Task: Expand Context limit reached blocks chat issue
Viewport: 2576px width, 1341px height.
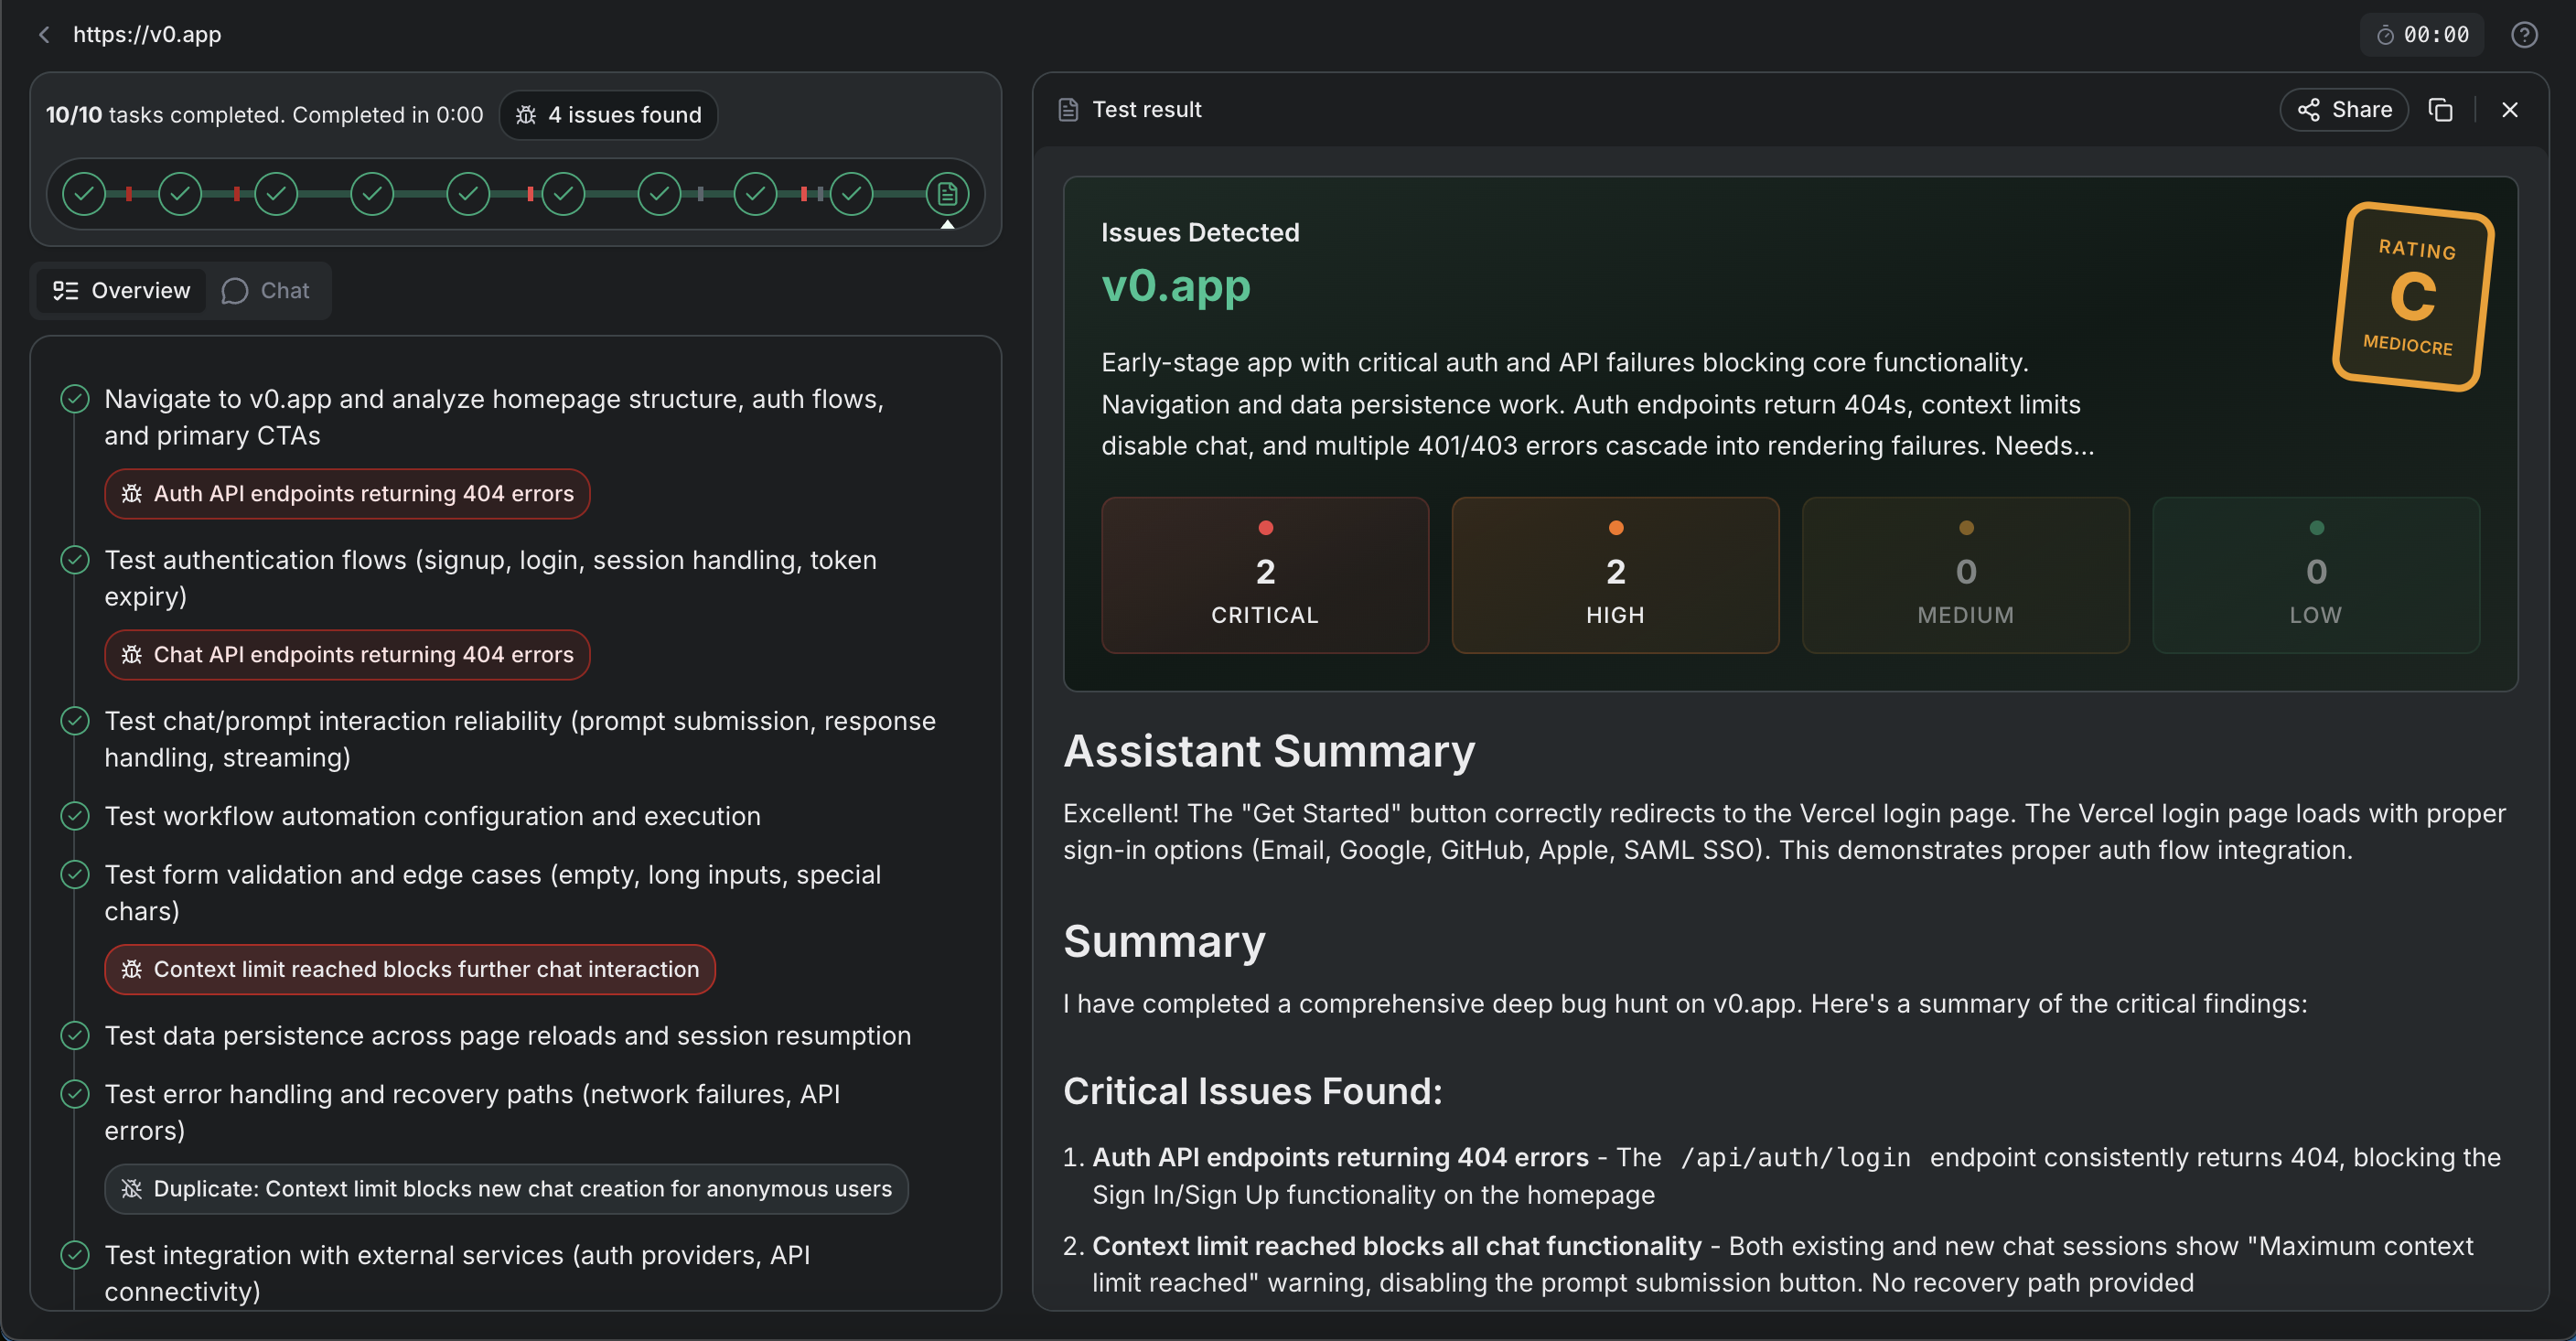Action: click(409, 969)
